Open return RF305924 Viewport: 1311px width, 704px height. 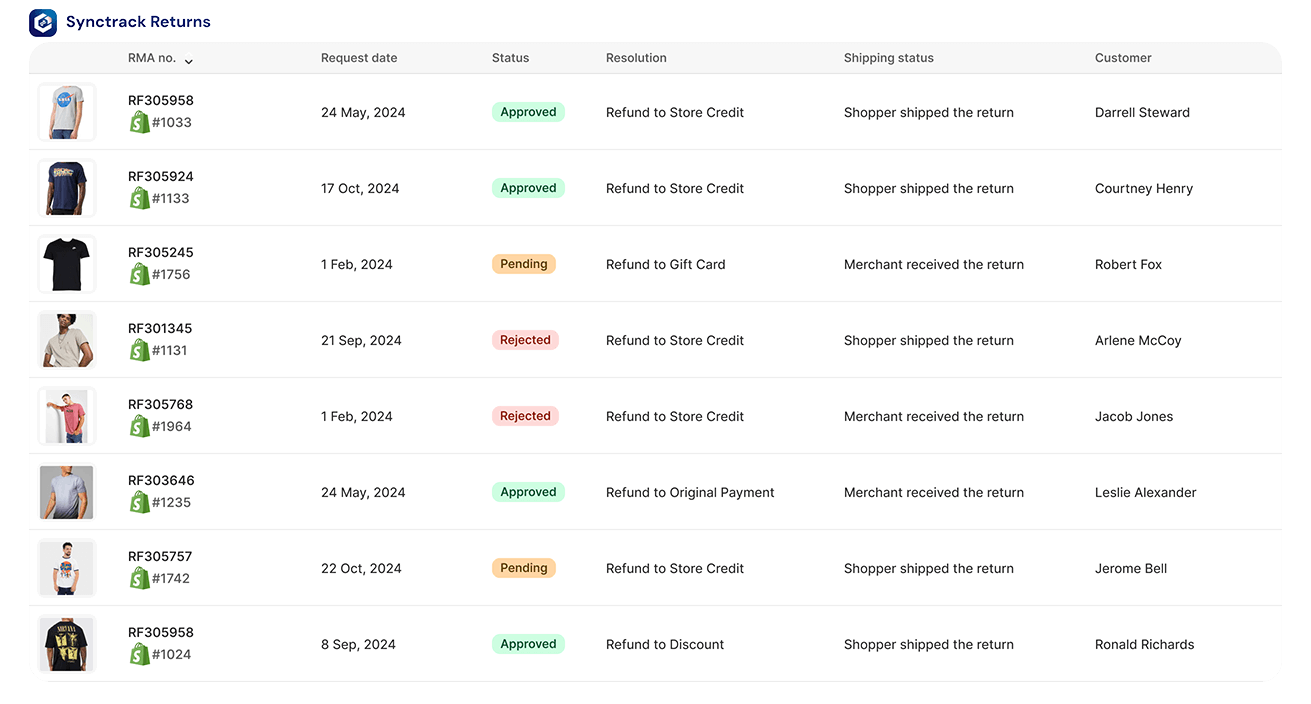coord(161,176)
